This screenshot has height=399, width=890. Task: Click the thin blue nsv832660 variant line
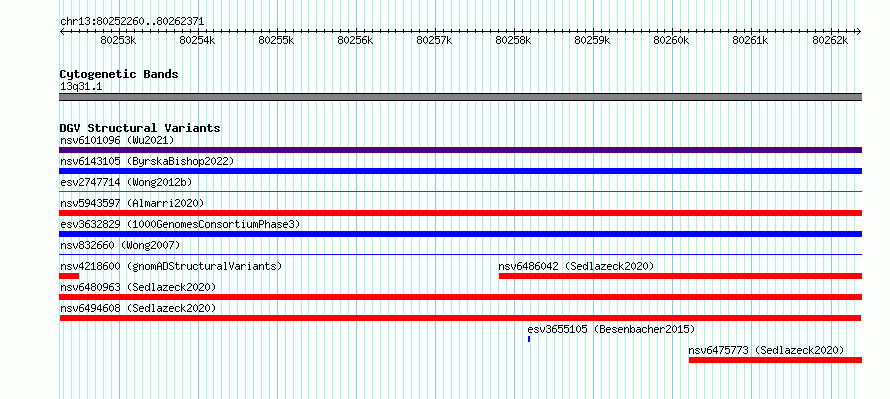[x=460, y=255]
